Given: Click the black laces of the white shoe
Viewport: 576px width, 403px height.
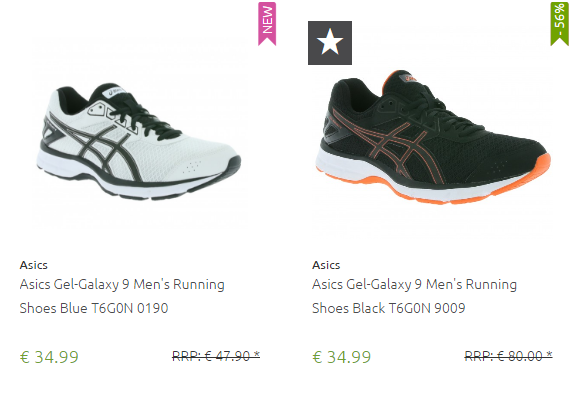Looking at the screenshot, I should click(147, 116).
